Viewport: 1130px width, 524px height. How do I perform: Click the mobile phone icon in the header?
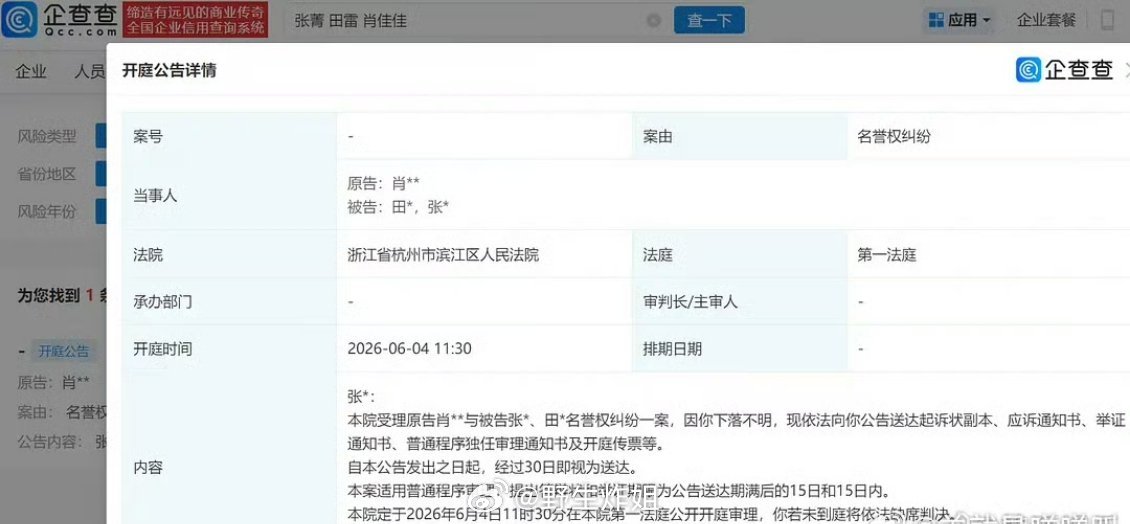(x=1108, y=20)
